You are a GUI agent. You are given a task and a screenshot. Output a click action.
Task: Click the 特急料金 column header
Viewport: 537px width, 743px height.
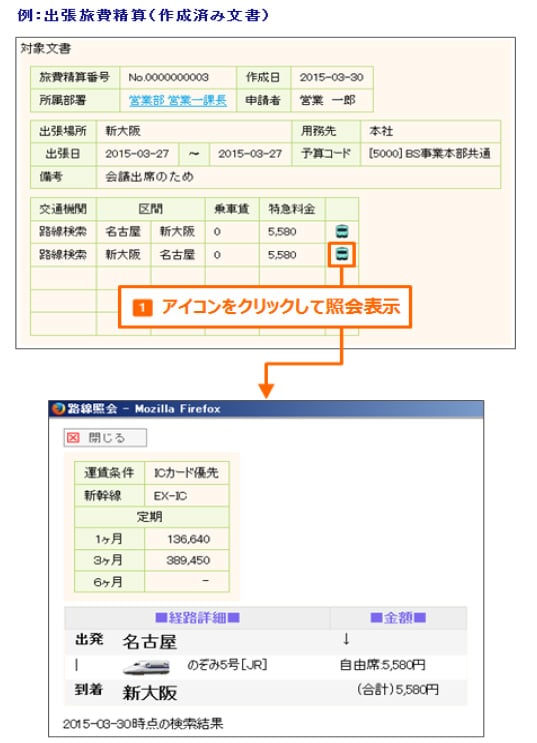coord(292,209)
